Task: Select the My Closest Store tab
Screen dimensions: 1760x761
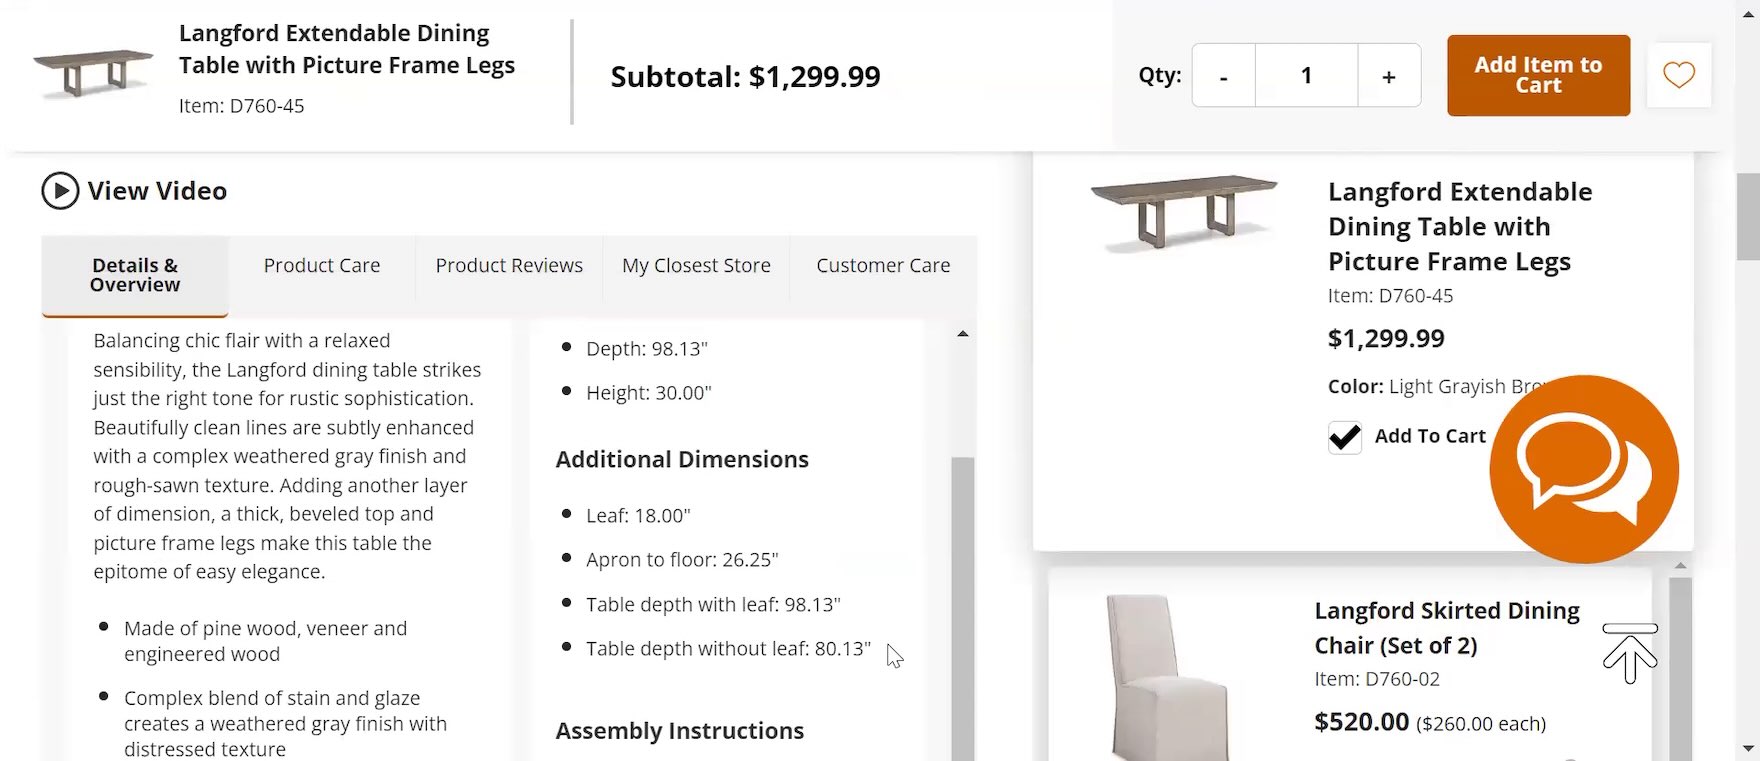Action: [696, 266]
